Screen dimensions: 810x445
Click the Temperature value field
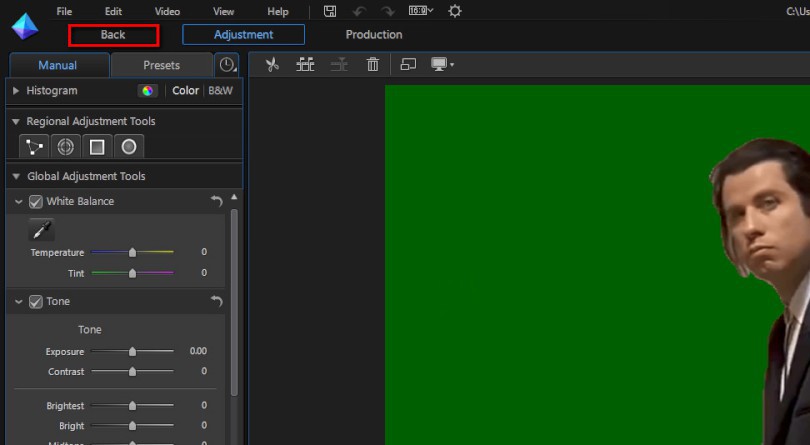[204, 252]
